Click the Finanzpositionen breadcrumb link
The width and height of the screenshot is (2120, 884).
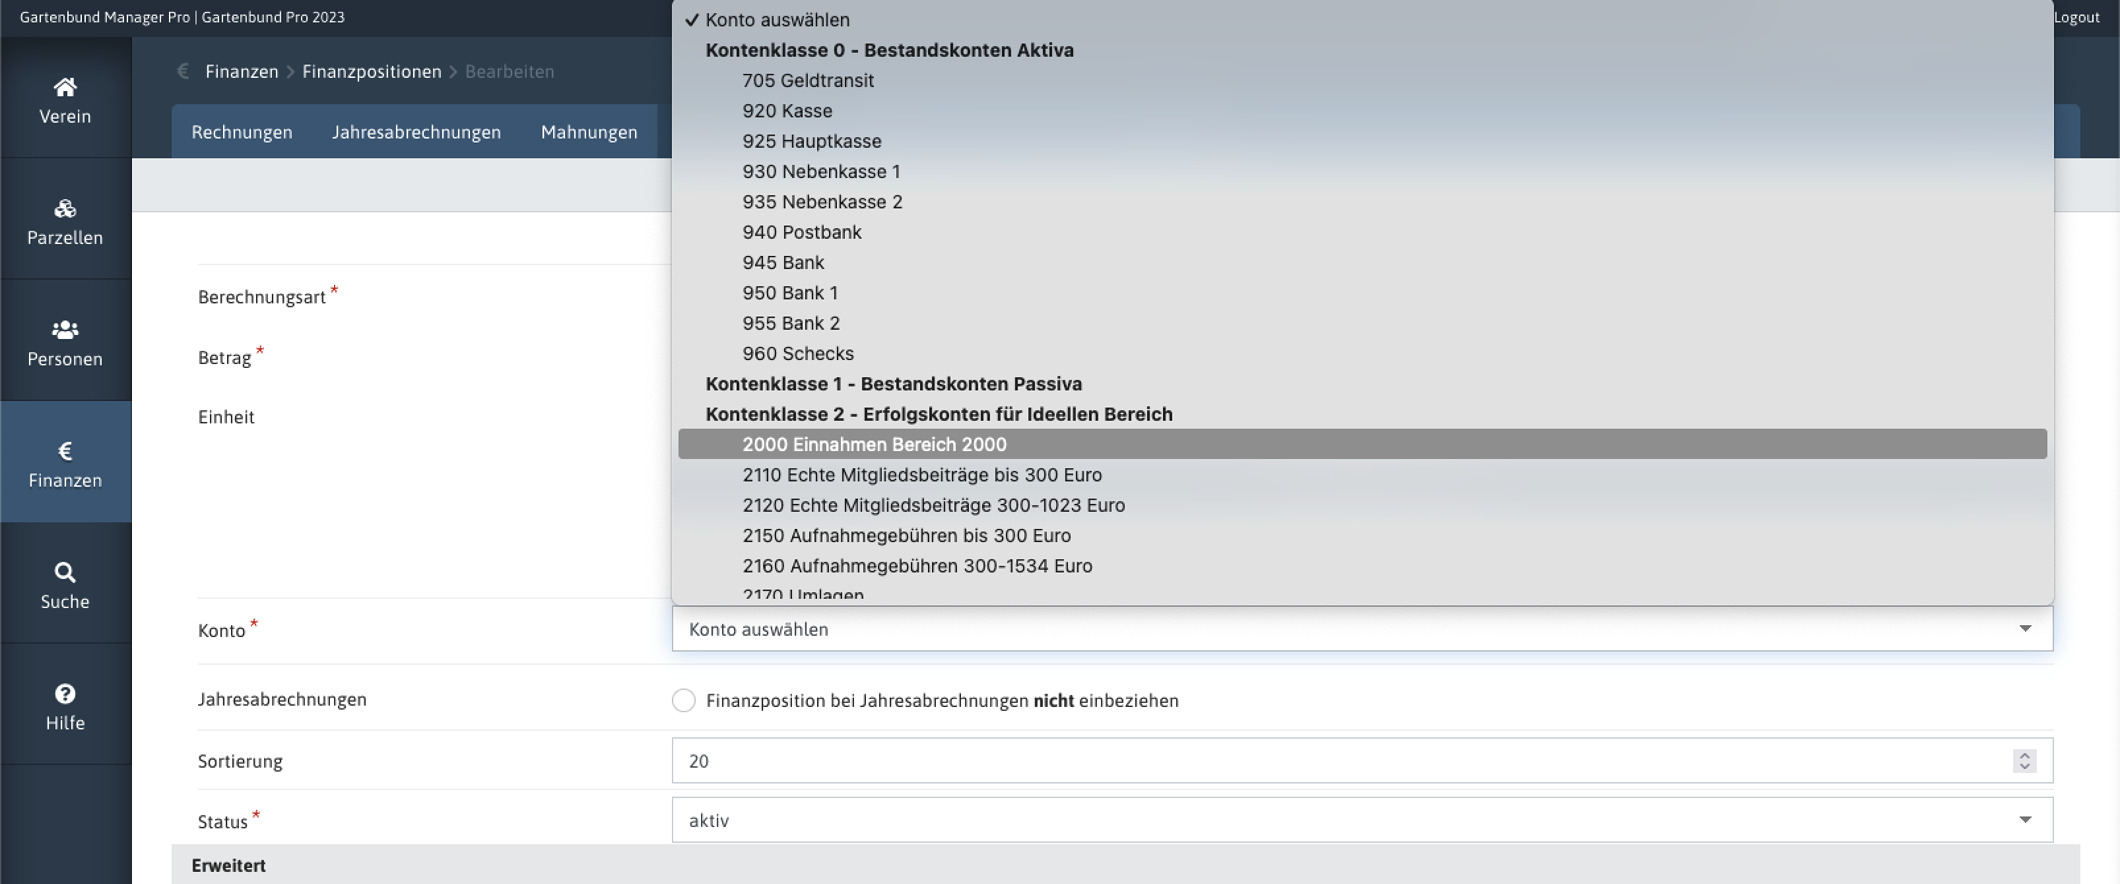click(372, 72)
